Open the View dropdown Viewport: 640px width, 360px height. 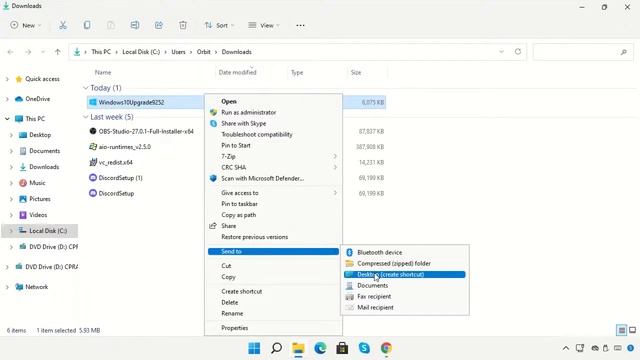pyautogui.click(x=264, y=25)
